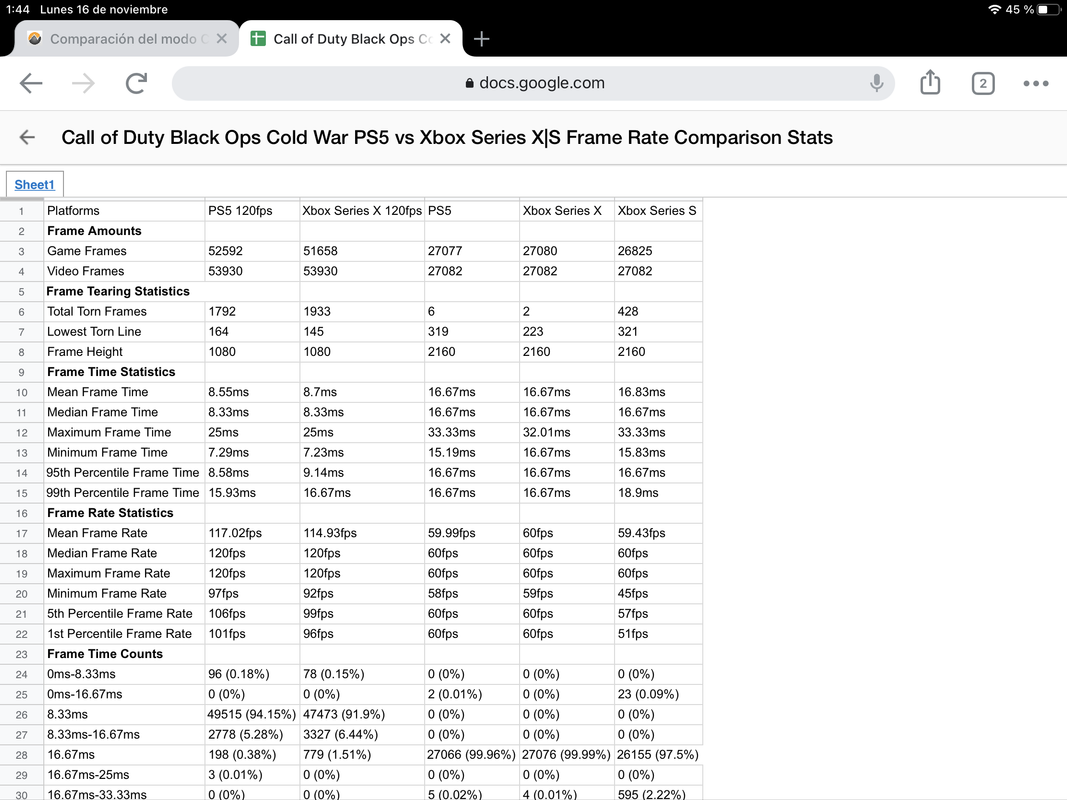Click the Xbox Series X 120fps cell
The height and width of the screenshot is (800, 1067).
pyautogui.click(x=362, y=211)
